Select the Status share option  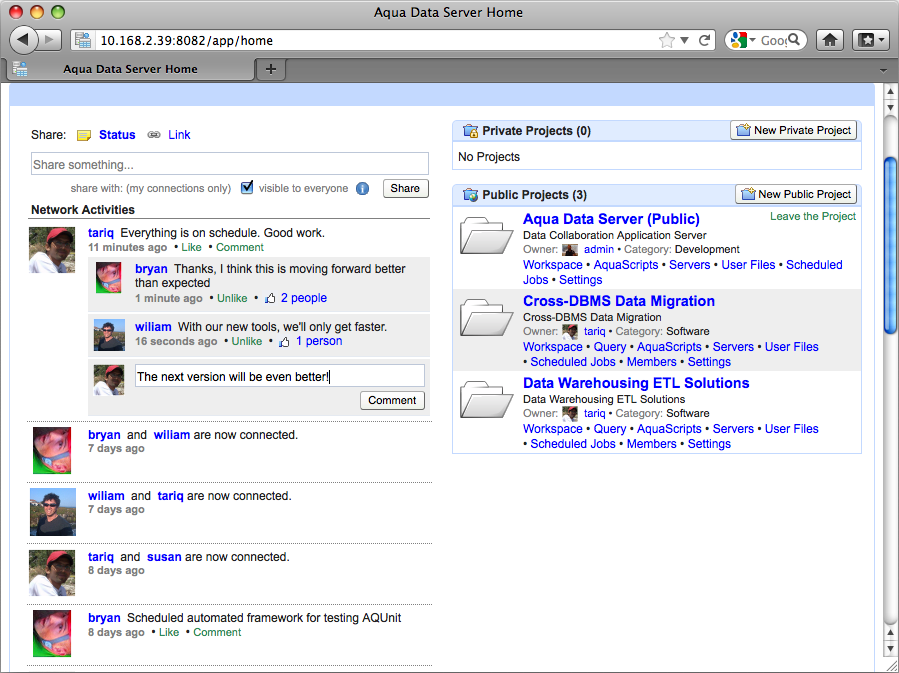click(x=117, y=135)
